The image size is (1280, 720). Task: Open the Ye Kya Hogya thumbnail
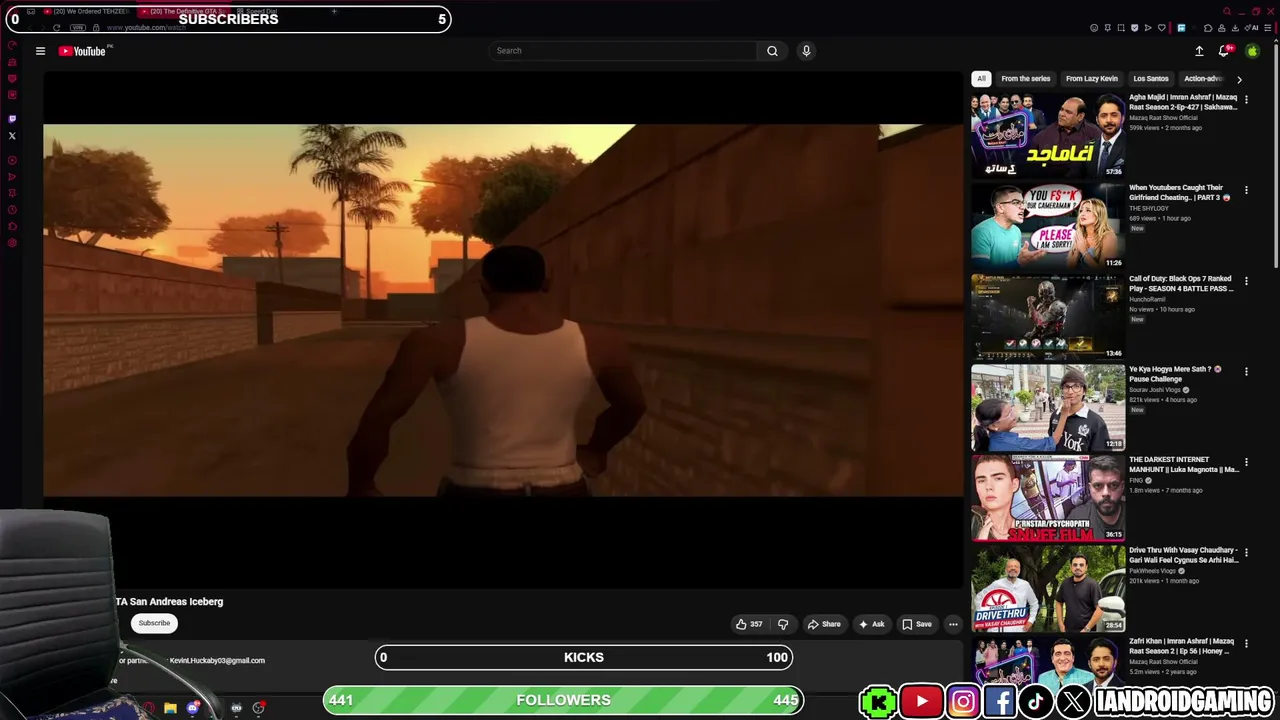1048,407
